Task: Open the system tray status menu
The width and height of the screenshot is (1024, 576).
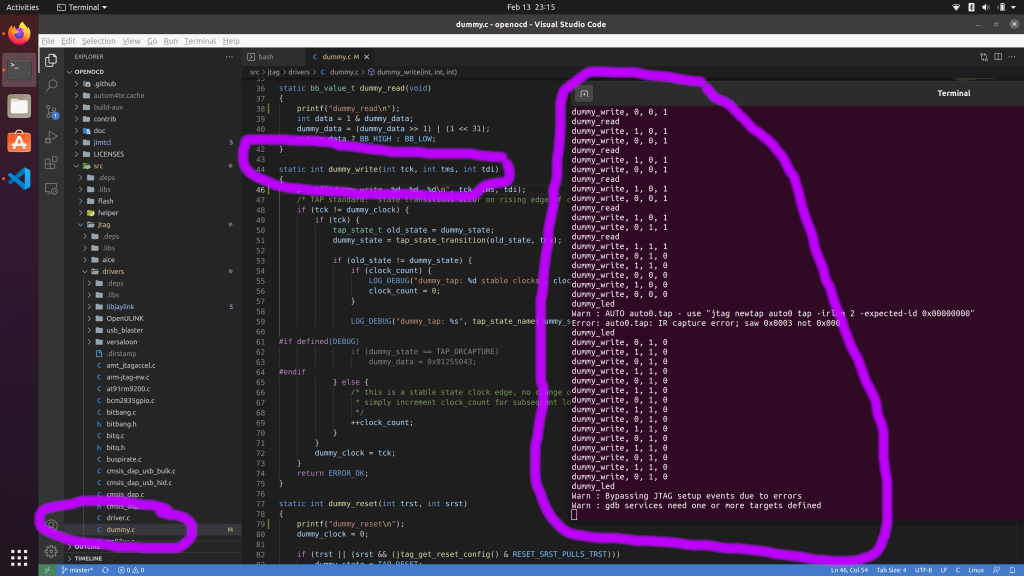Action: (985, 7)
